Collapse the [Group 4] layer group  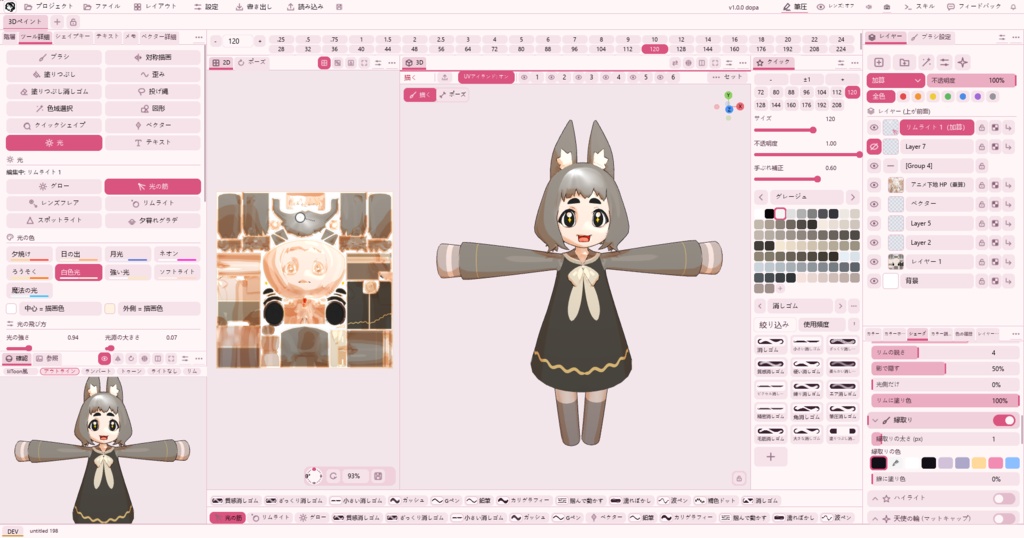coord(891,166)
